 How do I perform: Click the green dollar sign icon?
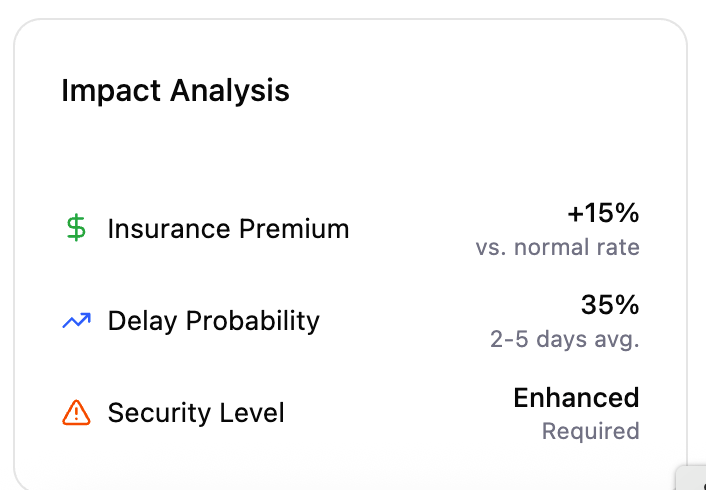(76, 229)
